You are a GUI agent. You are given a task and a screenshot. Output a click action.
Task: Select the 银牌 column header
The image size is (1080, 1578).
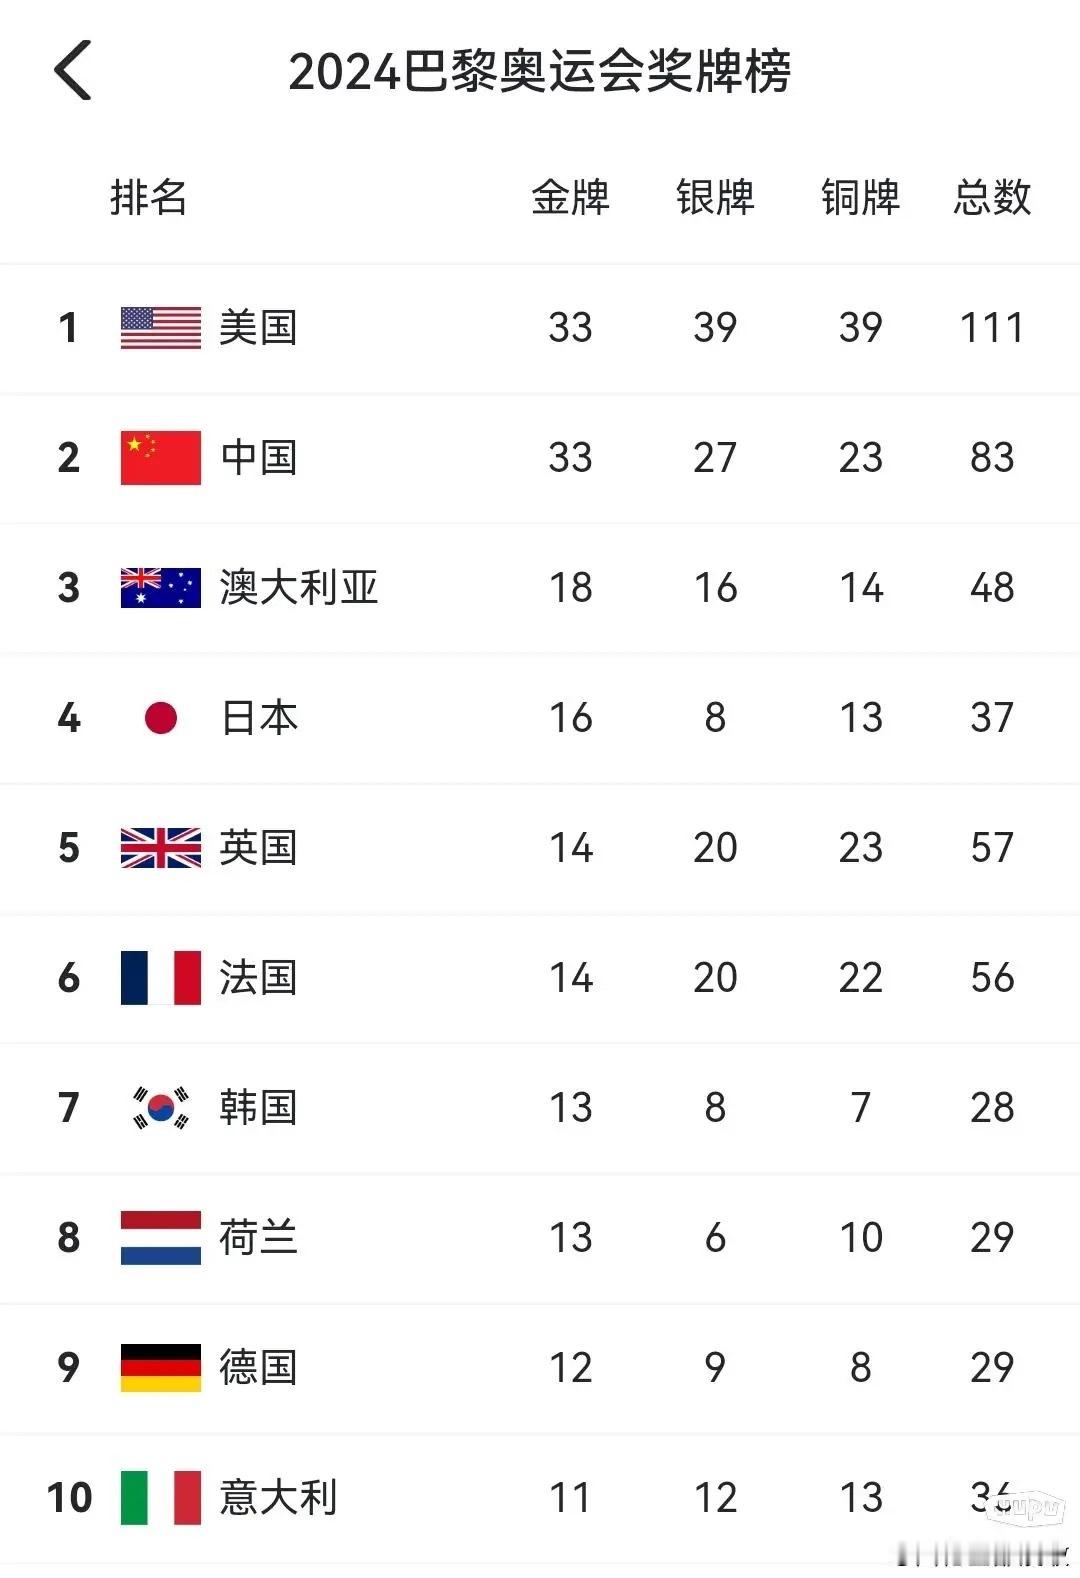(x=715, y=197)
